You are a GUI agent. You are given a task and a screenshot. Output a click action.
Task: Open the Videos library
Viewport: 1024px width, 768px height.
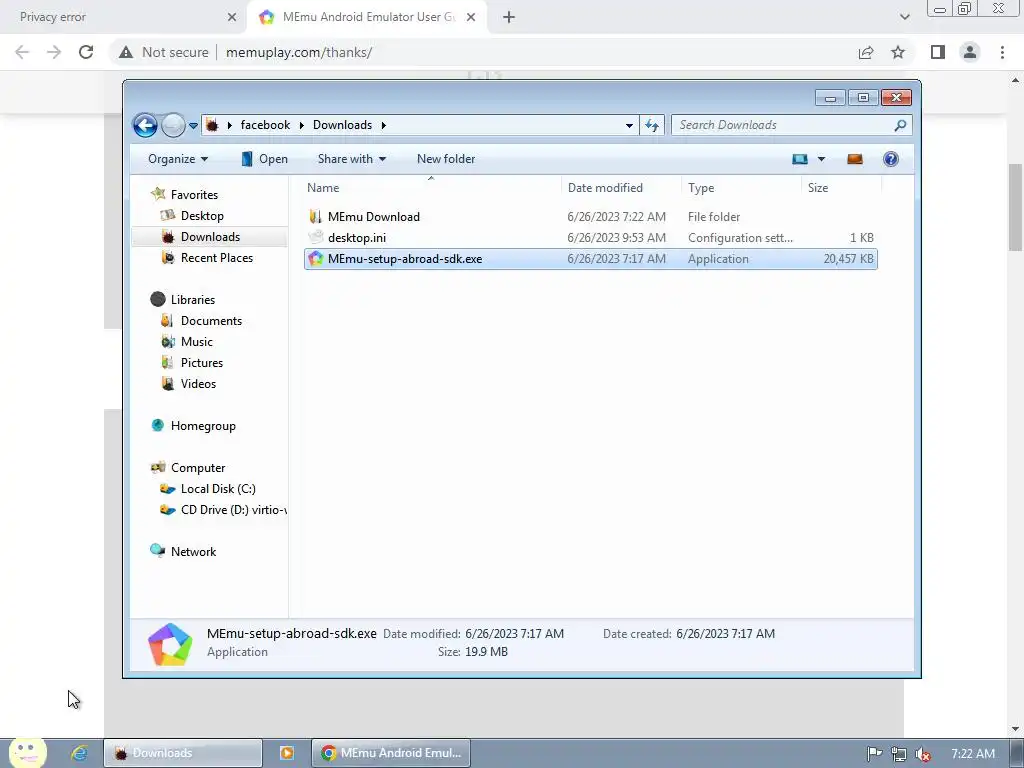pyautogui.click(x=198, y=383)
